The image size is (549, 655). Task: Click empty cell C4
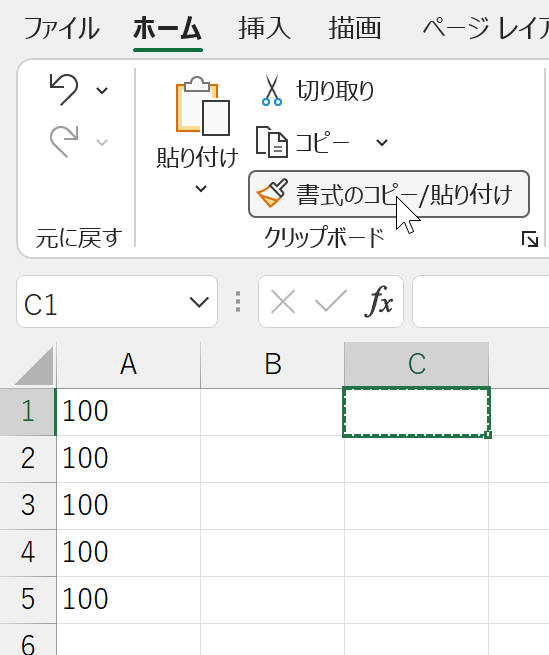[x=417, y=553]
